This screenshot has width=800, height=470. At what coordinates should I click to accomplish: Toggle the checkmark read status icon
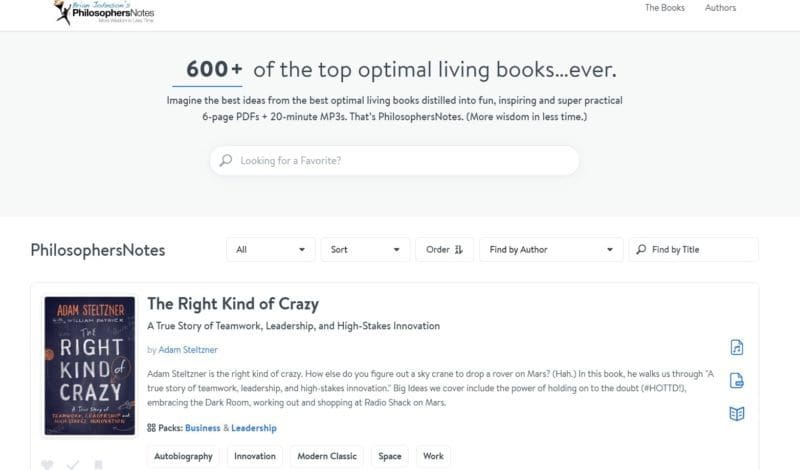[73, 465]
